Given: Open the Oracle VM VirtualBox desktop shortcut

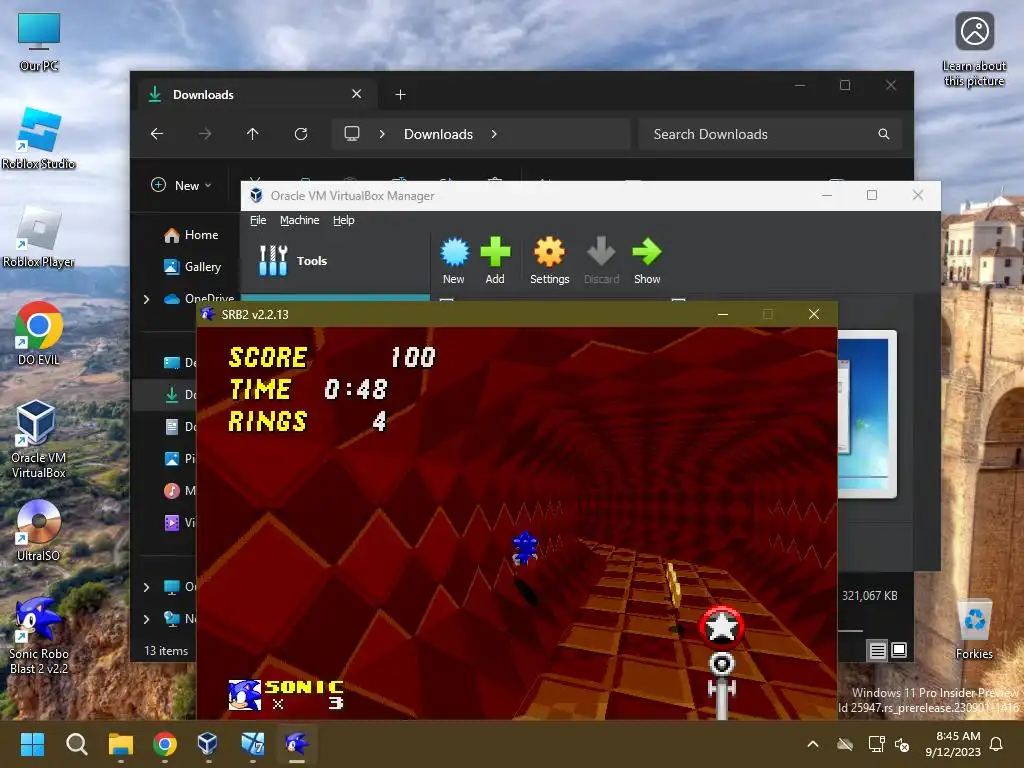Looking at the screenshot, I should pos(39,440).
